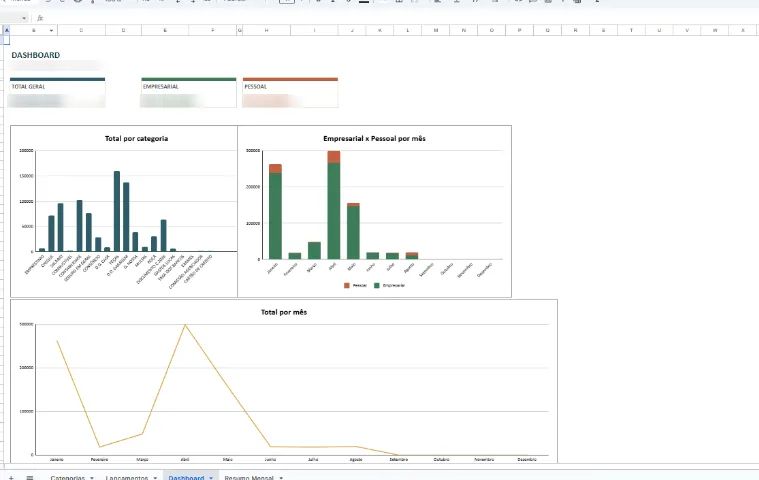Click the fx formula bar icon

click(40, 18)
